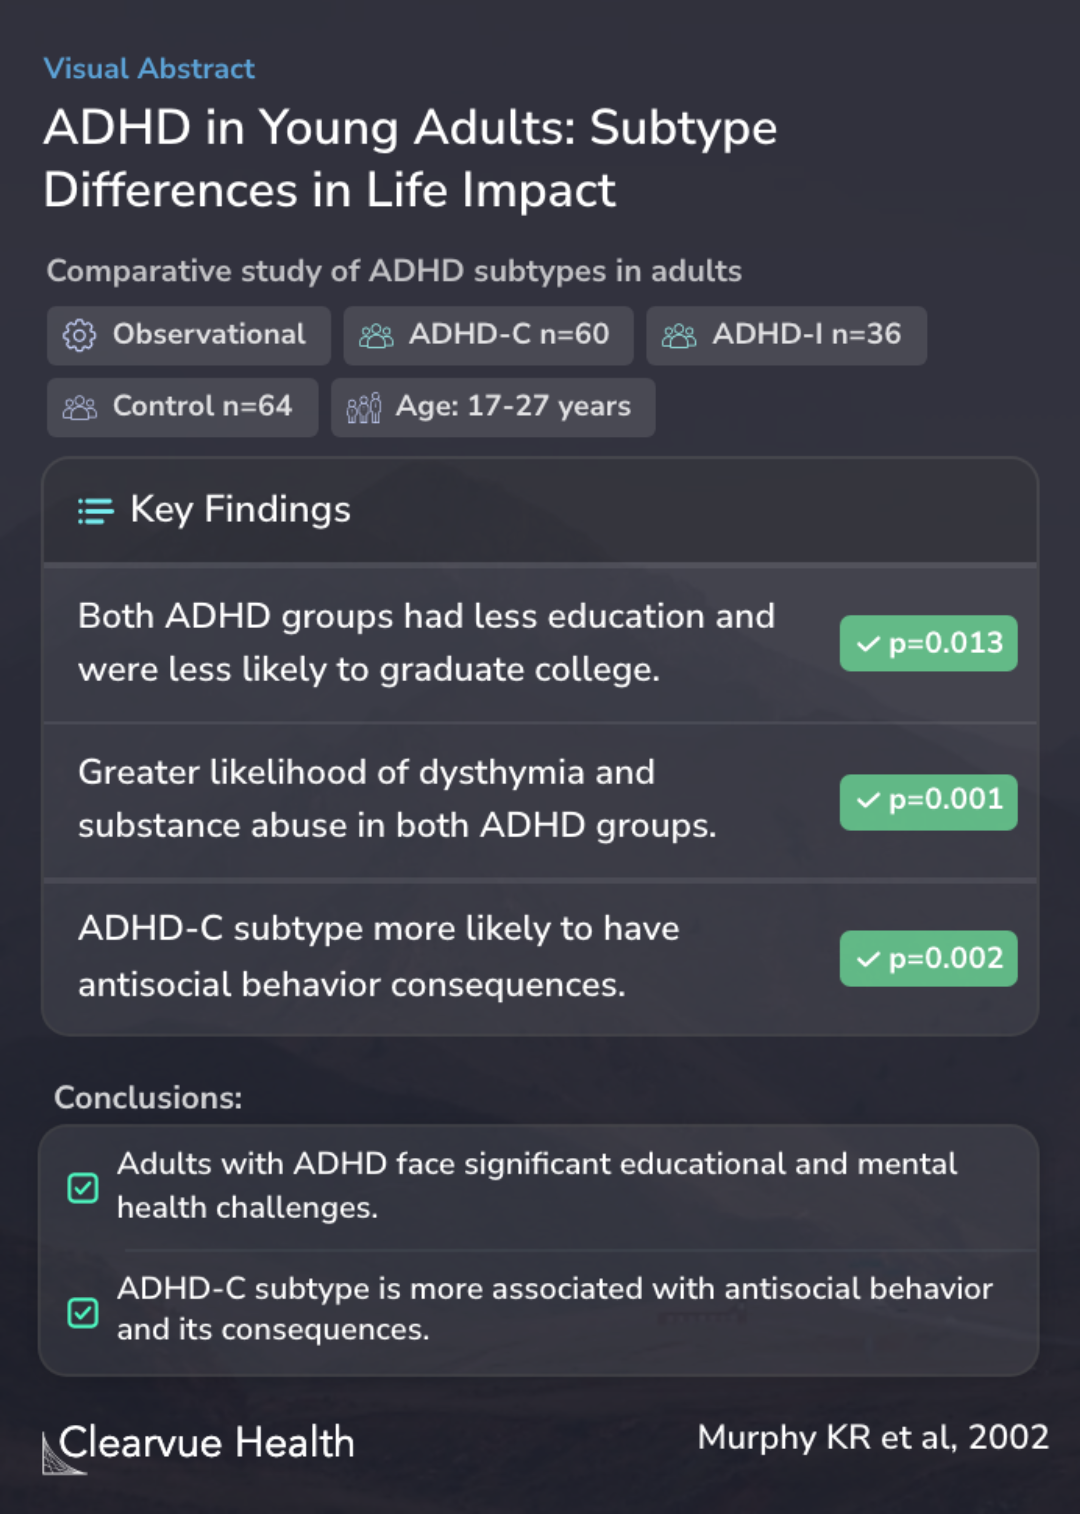Click the checkmark icon in p=0.013 badge
1080x1514 pixels.
[x=868, y=644]
